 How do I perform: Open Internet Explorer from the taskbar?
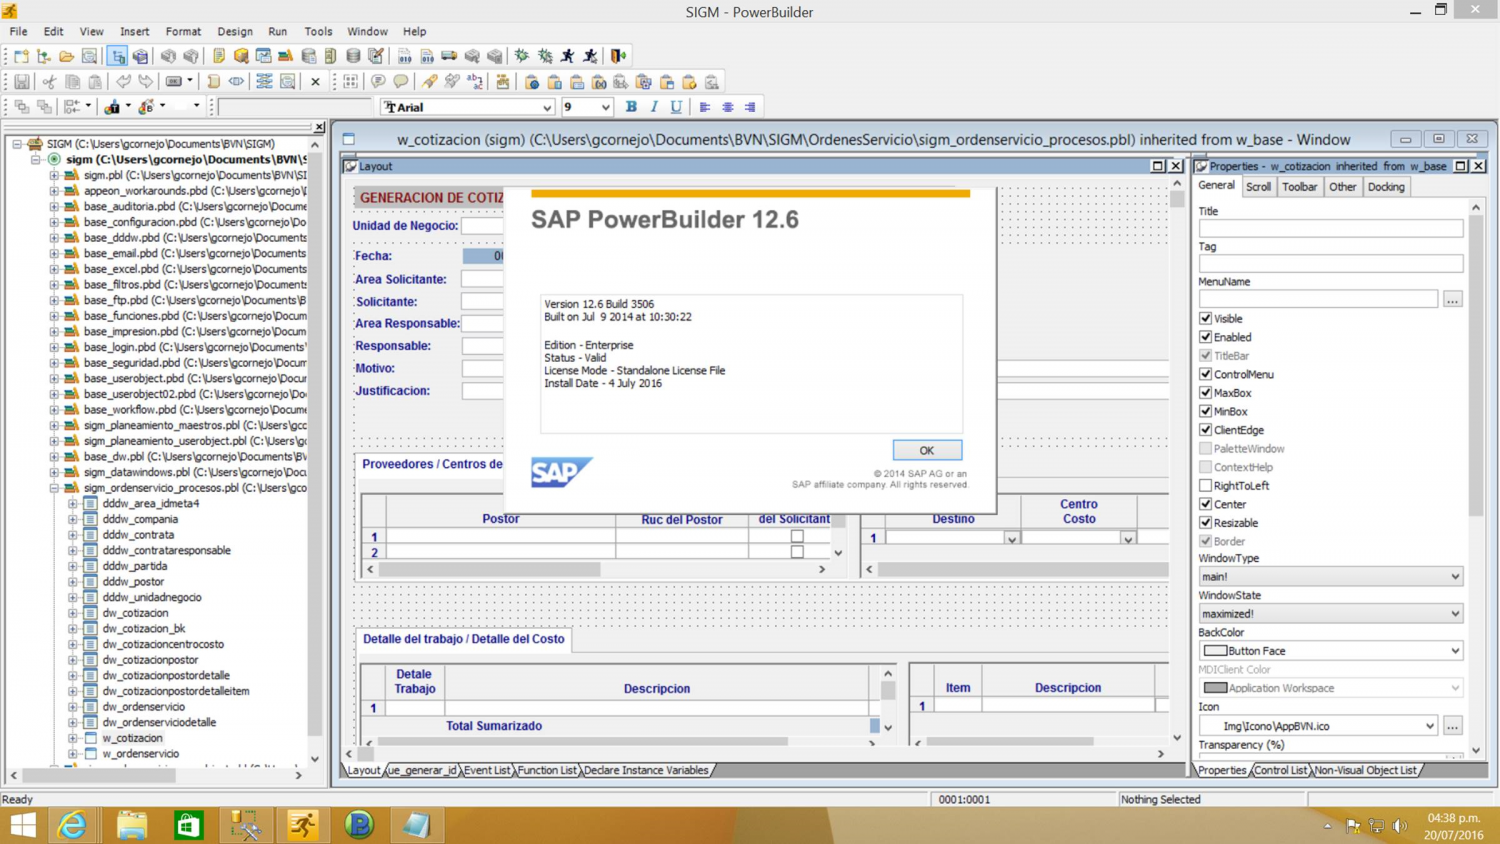[x=72, y=824]
